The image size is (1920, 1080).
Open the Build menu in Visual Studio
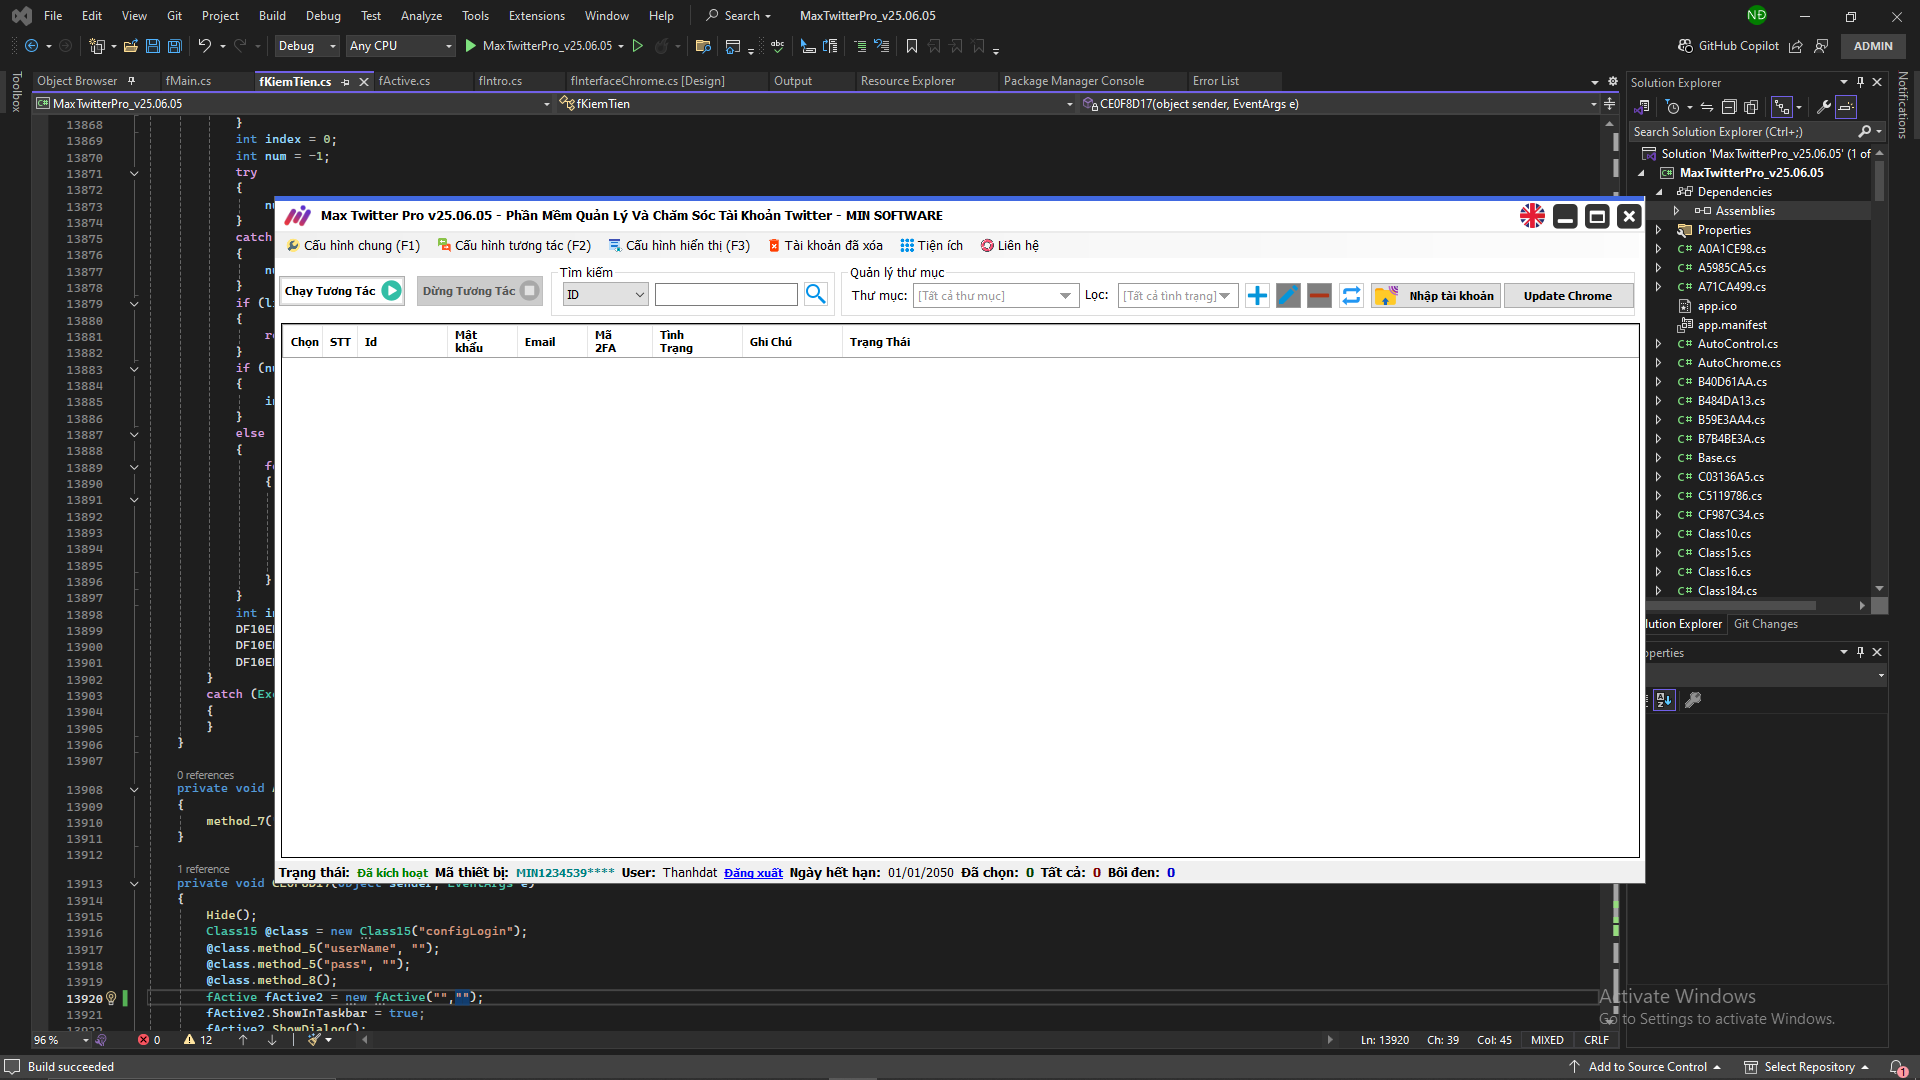pos(272,16)
